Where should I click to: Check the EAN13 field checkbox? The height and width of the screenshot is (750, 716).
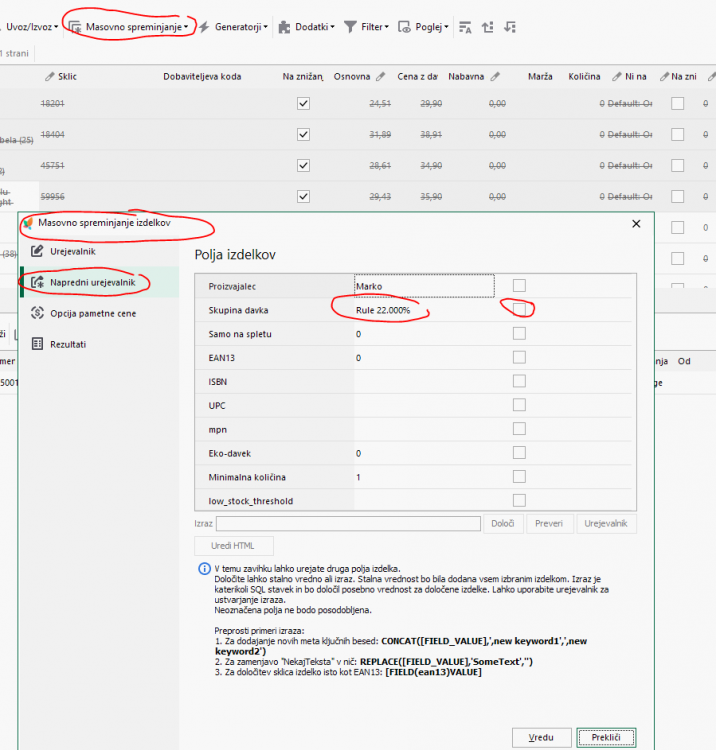519,357
